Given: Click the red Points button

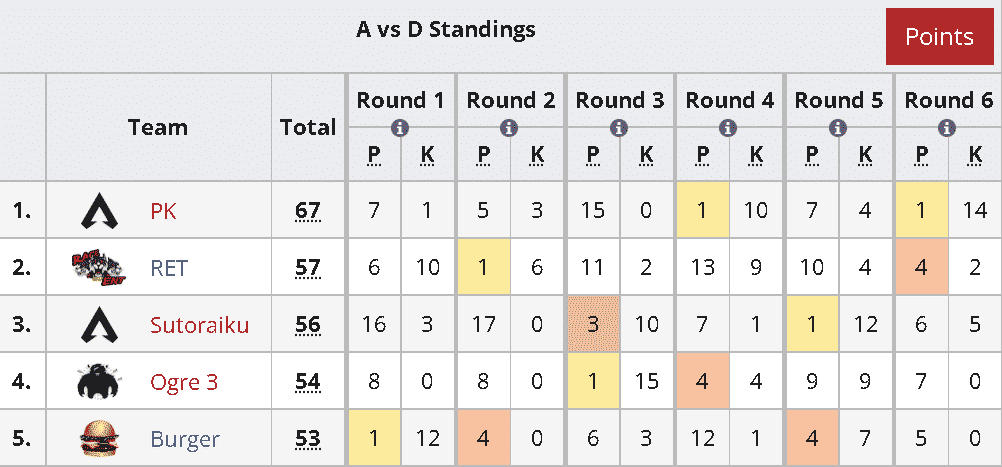Looking at the screenshot, I should [x=939, y=36].
